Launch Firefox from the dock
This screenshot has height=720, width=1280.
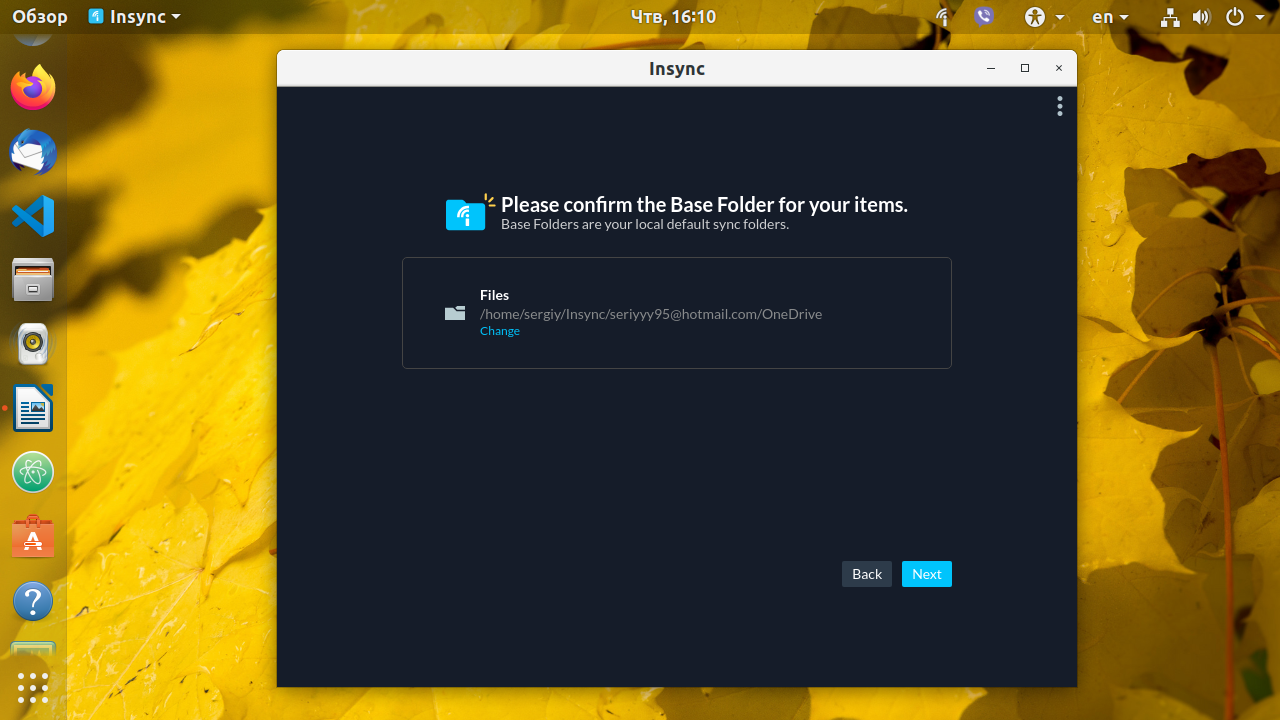[33, 88]
